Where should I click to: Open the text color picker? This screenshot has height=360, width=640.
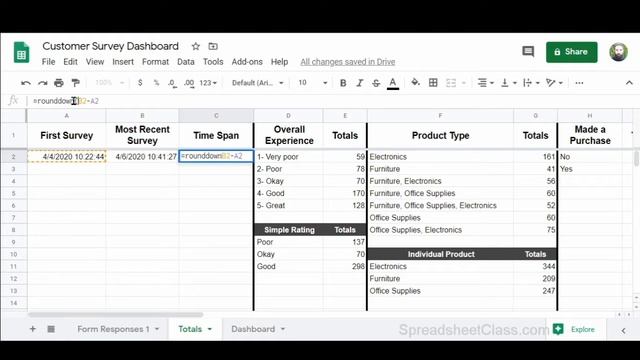[x=393, y=83]
